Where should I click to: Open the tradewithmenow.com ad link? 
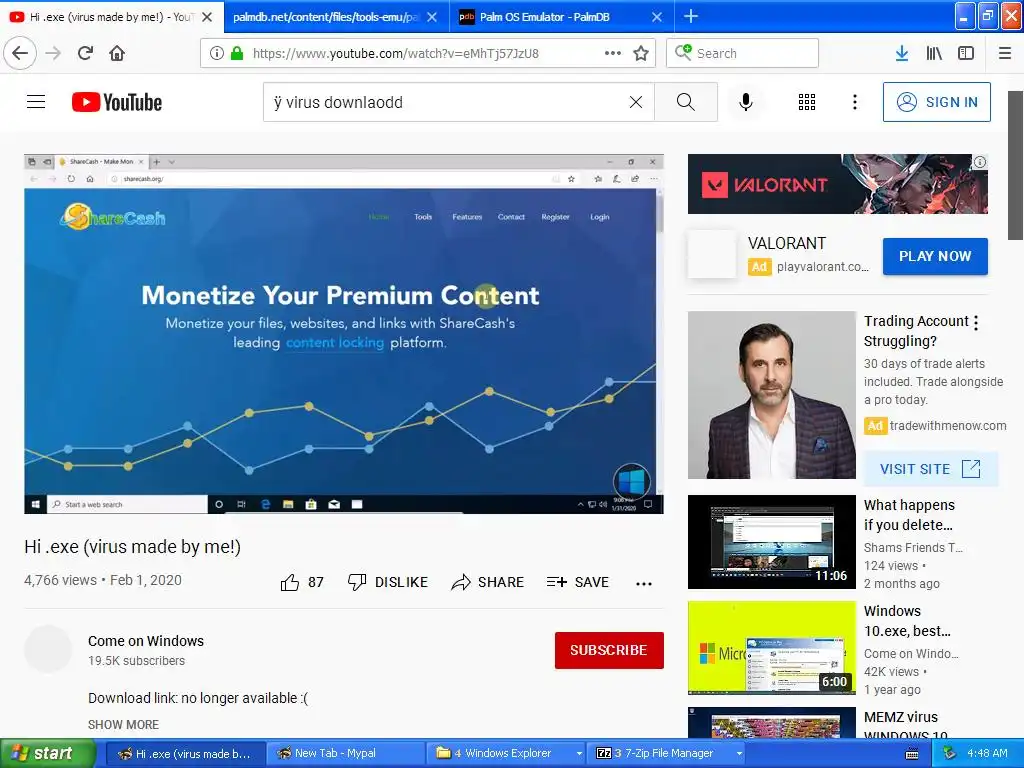[x=948, y=426]
